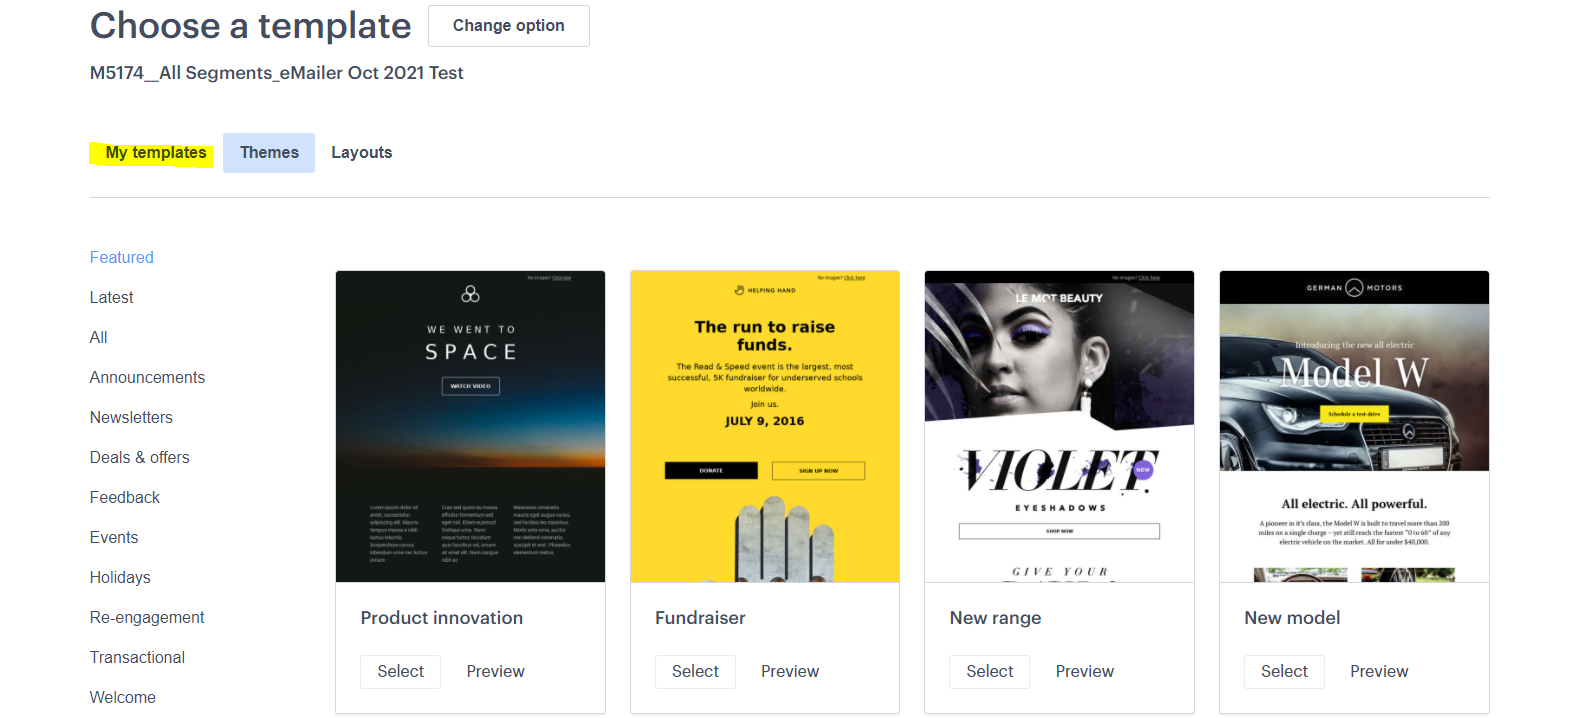Screen dimensions: 1584x718
Task: Select the New range template
Action: tap(990, 672)
